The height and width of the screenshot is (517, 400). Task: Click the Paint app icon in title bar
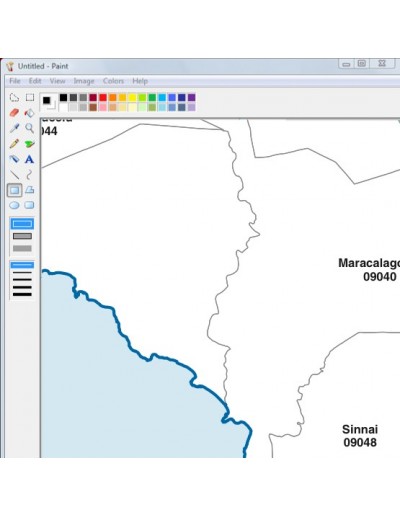coord(11,66)
